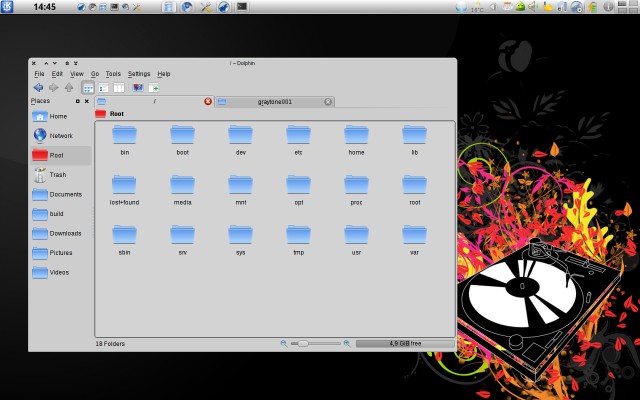Select the lib folder

[414, 140]
